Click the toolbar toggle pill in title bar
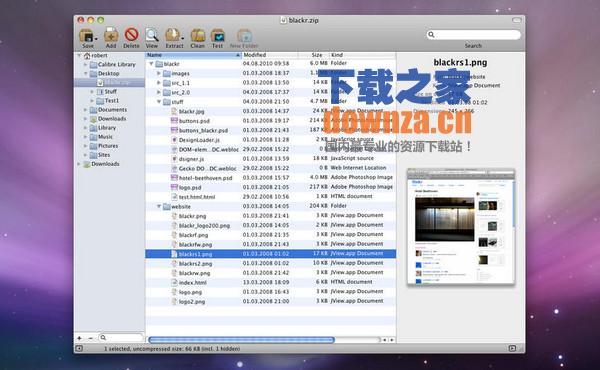The height and width of the screenshot is (370, 600). [x=517, y=20]
